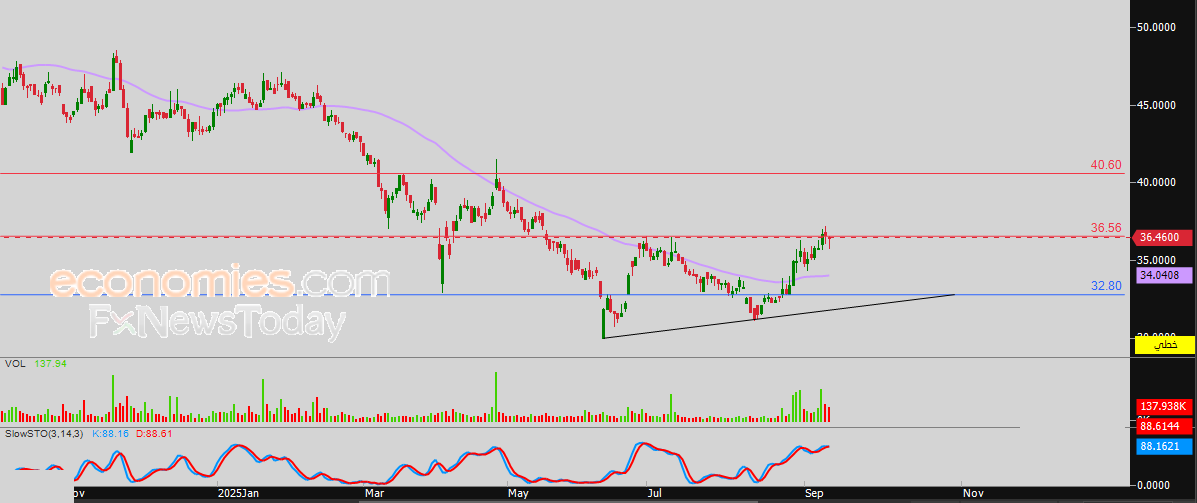Click the Jul date axis label
Viewport: 1197px width, 503px height.
(654, 494)
